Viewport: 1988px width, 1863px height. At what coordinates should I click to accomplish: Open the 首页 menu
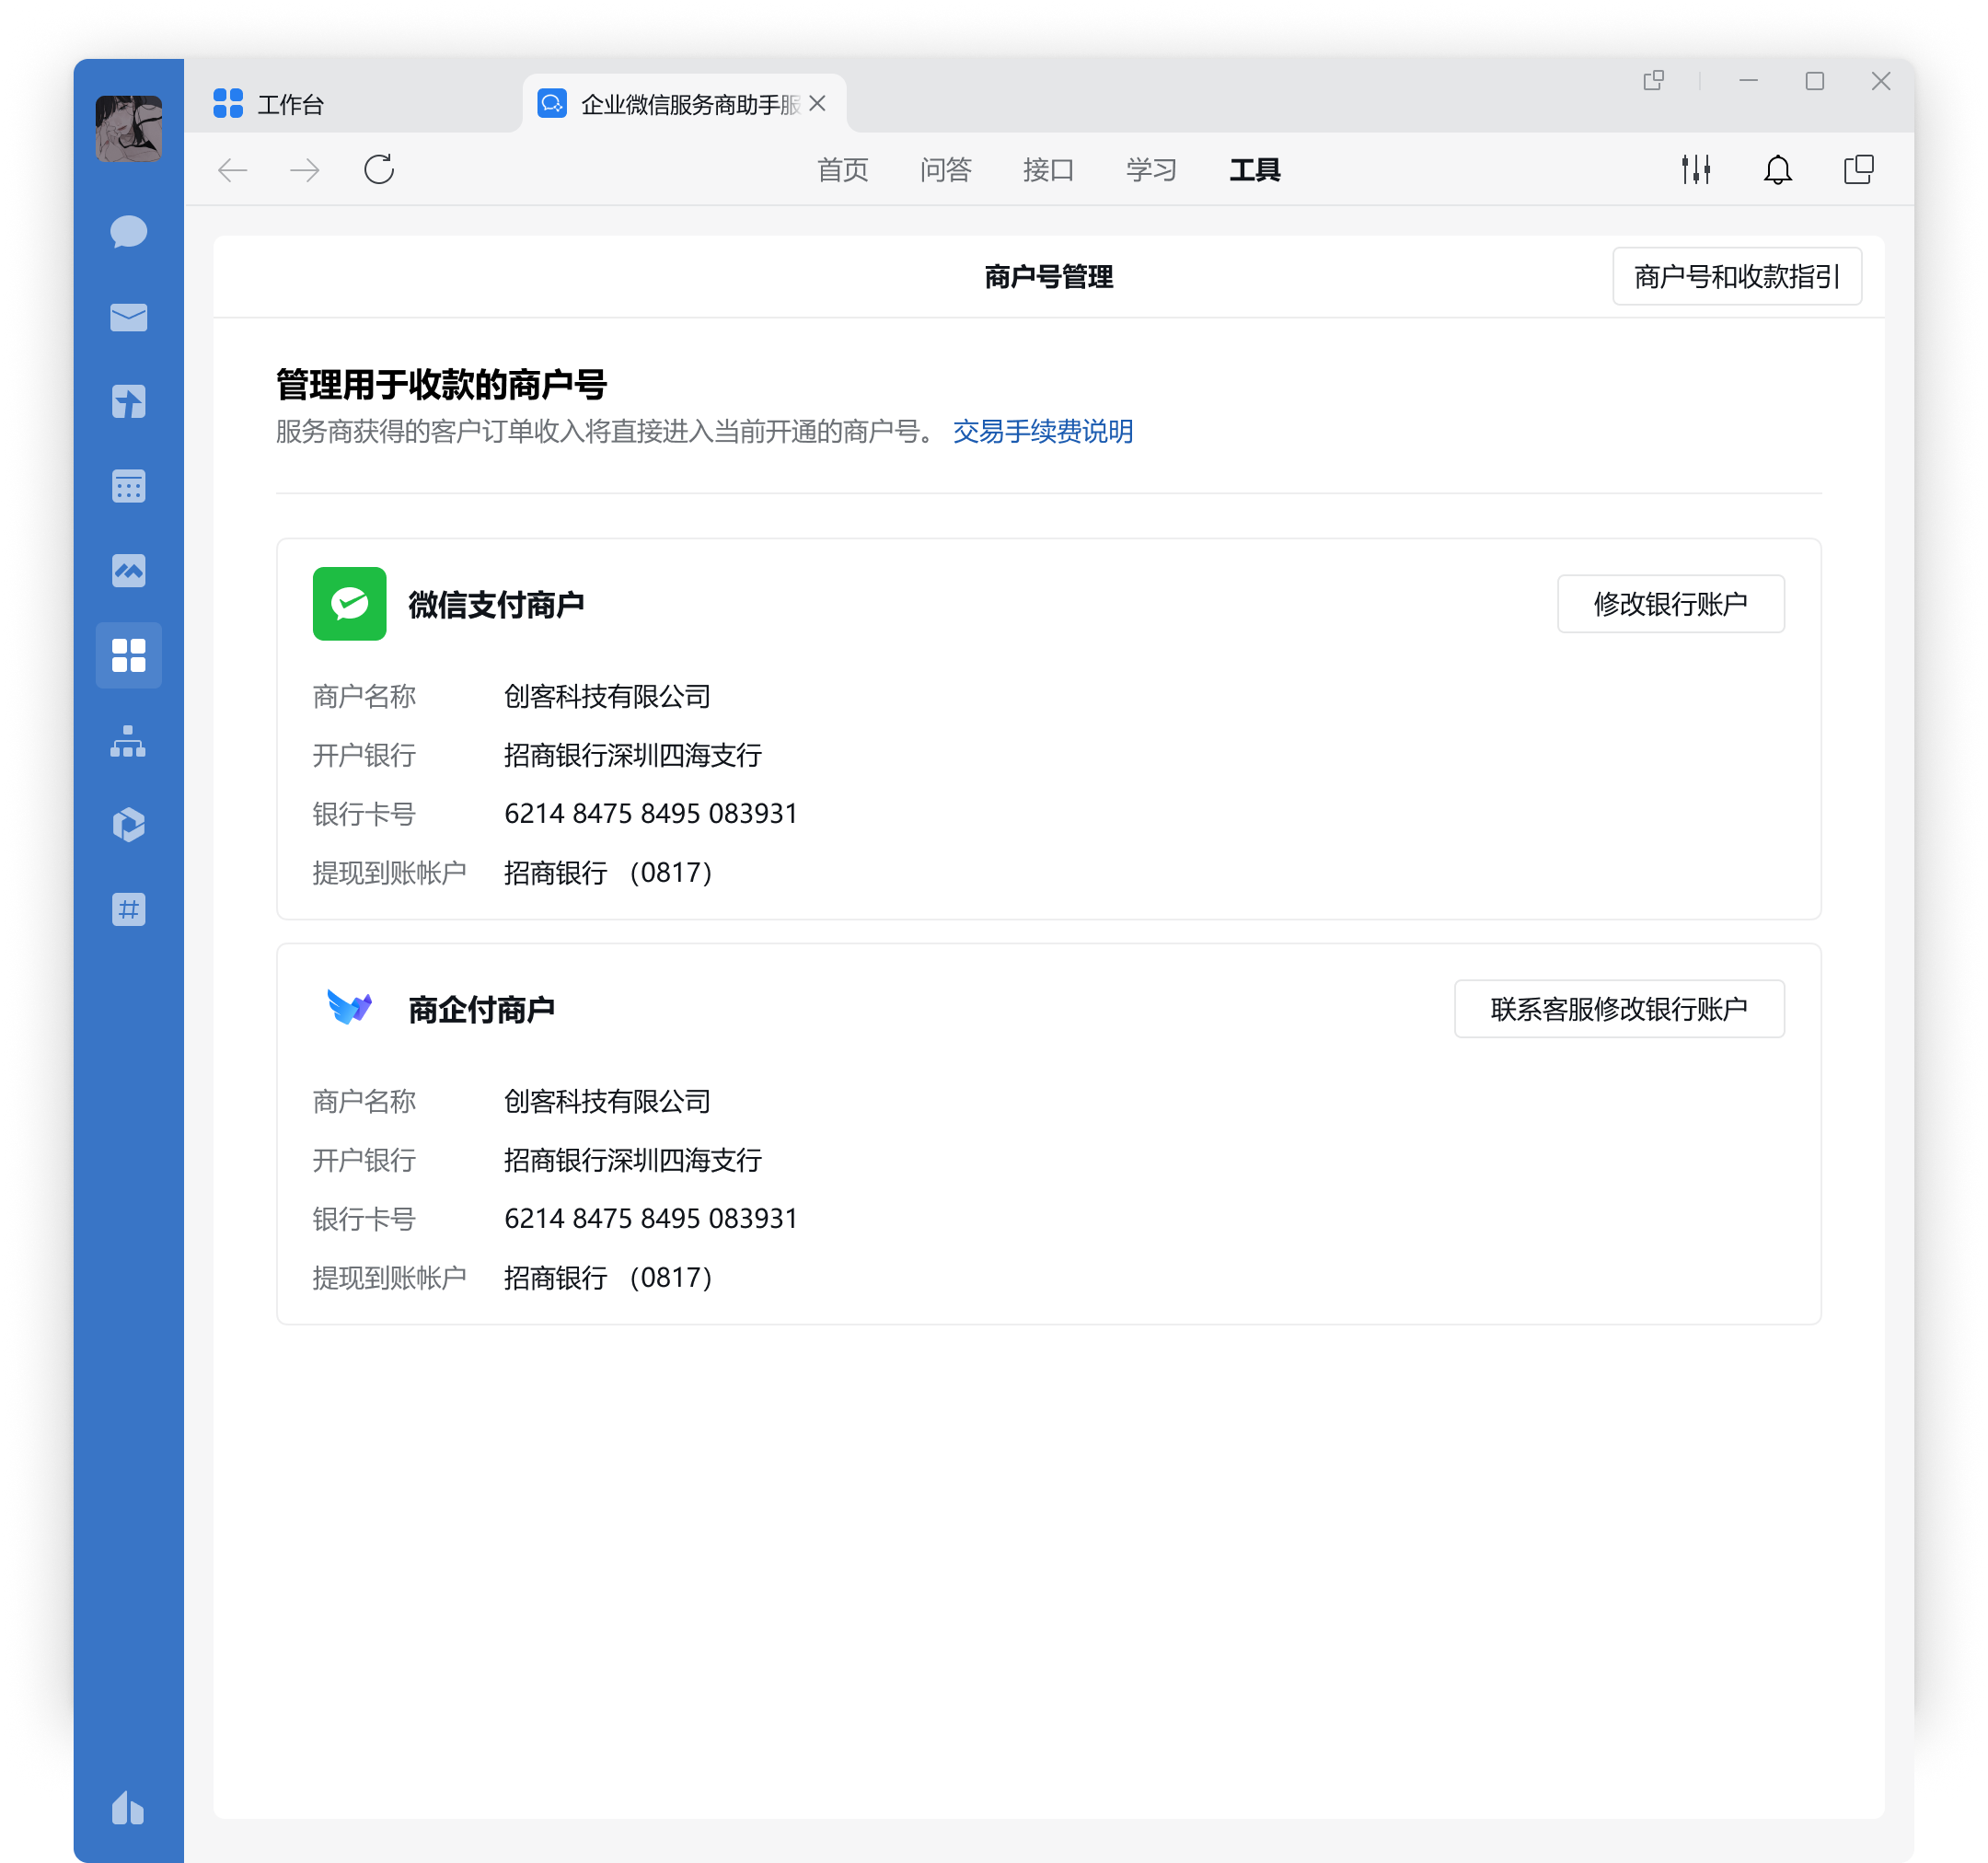(x=842, y=170)
